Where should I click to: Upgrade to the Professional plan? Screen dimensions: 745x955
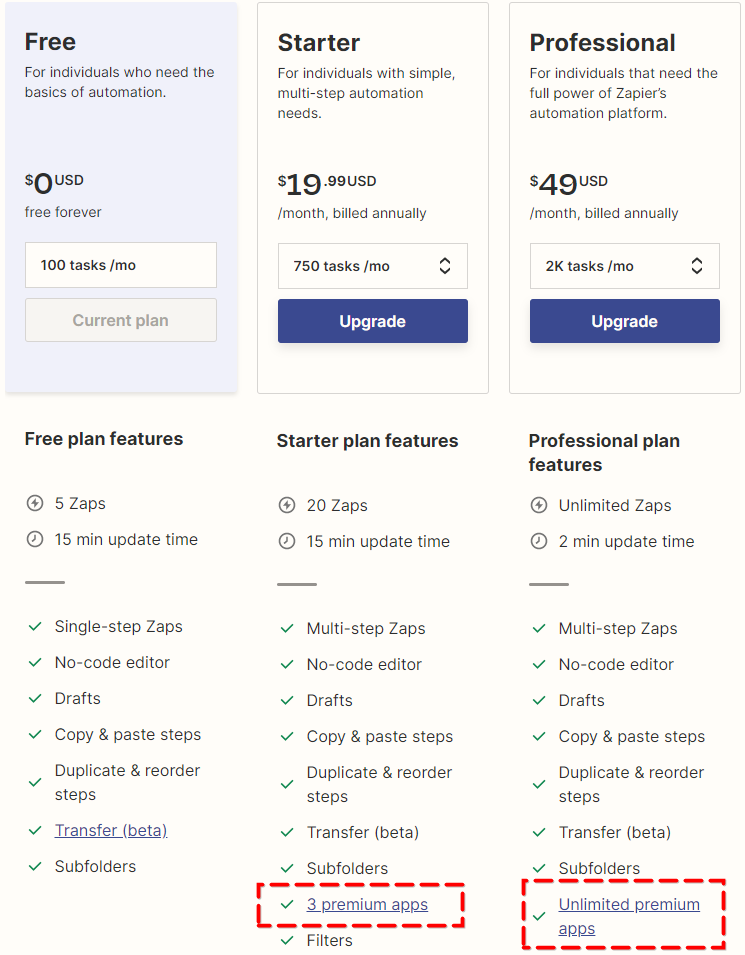tap(624, 321)
